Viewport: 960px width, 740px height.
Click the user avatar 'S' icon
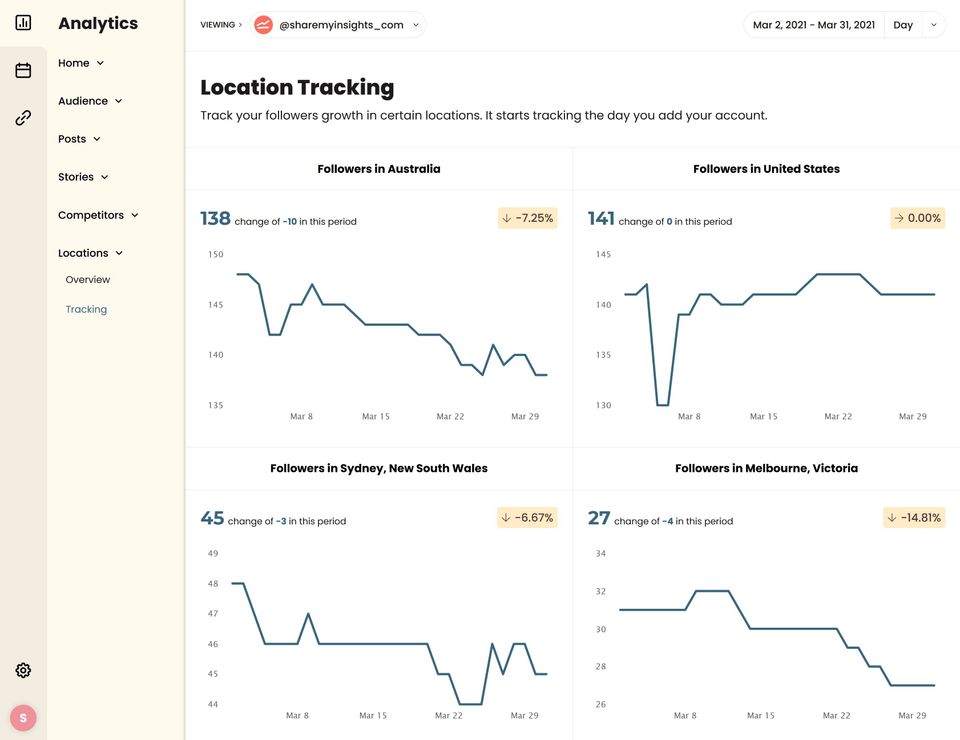click(23, 718)
